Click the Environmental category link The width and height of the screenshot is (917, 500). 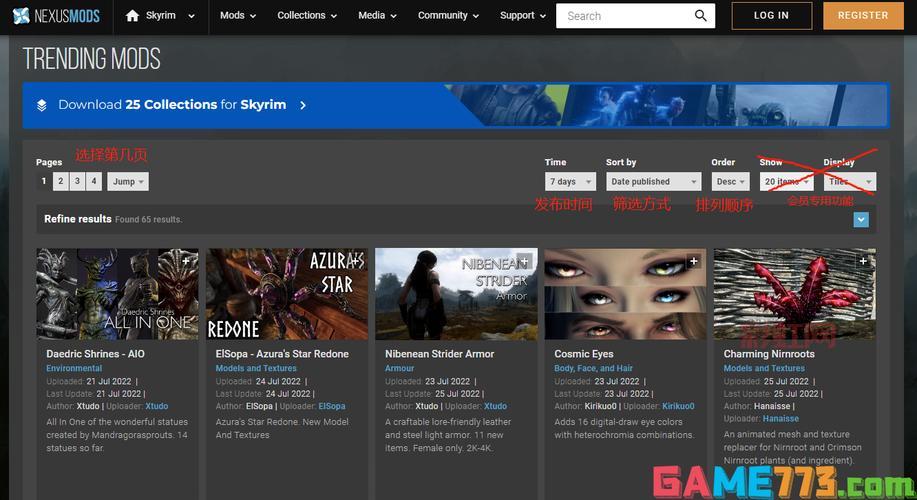pos(74,368)
